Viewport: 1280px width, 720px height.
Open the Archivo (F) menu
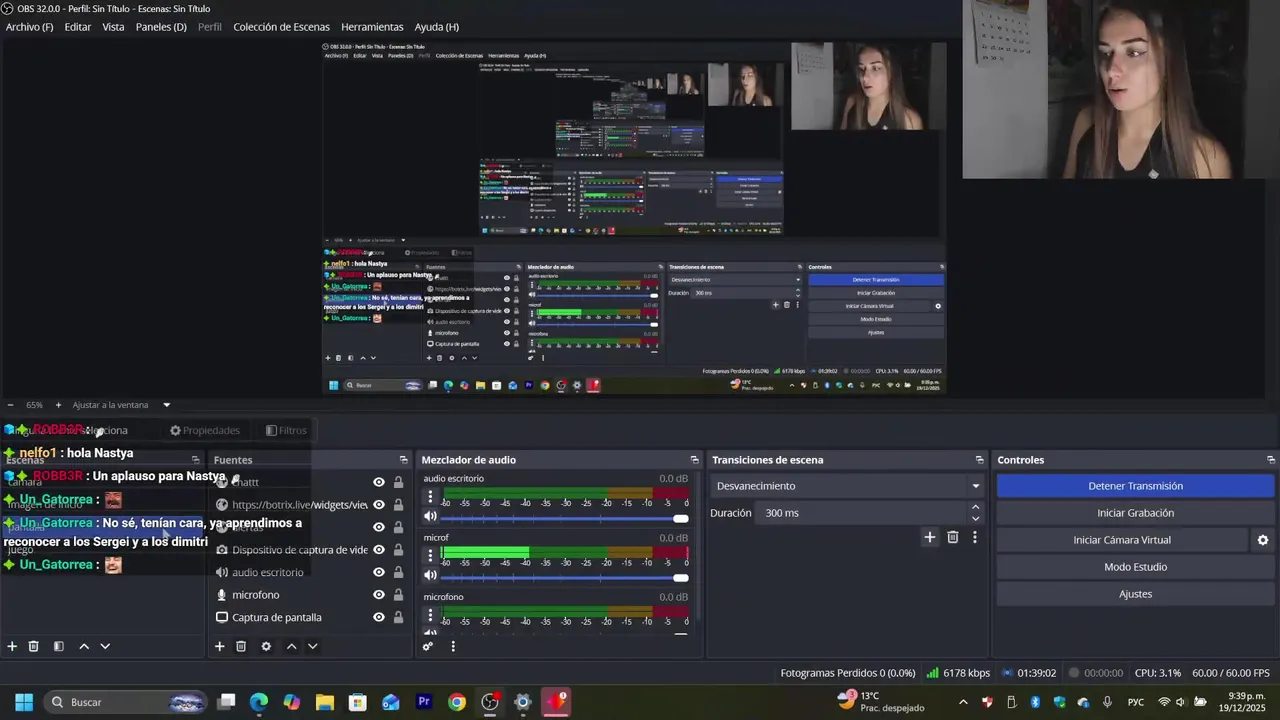[x=29, y=27]
